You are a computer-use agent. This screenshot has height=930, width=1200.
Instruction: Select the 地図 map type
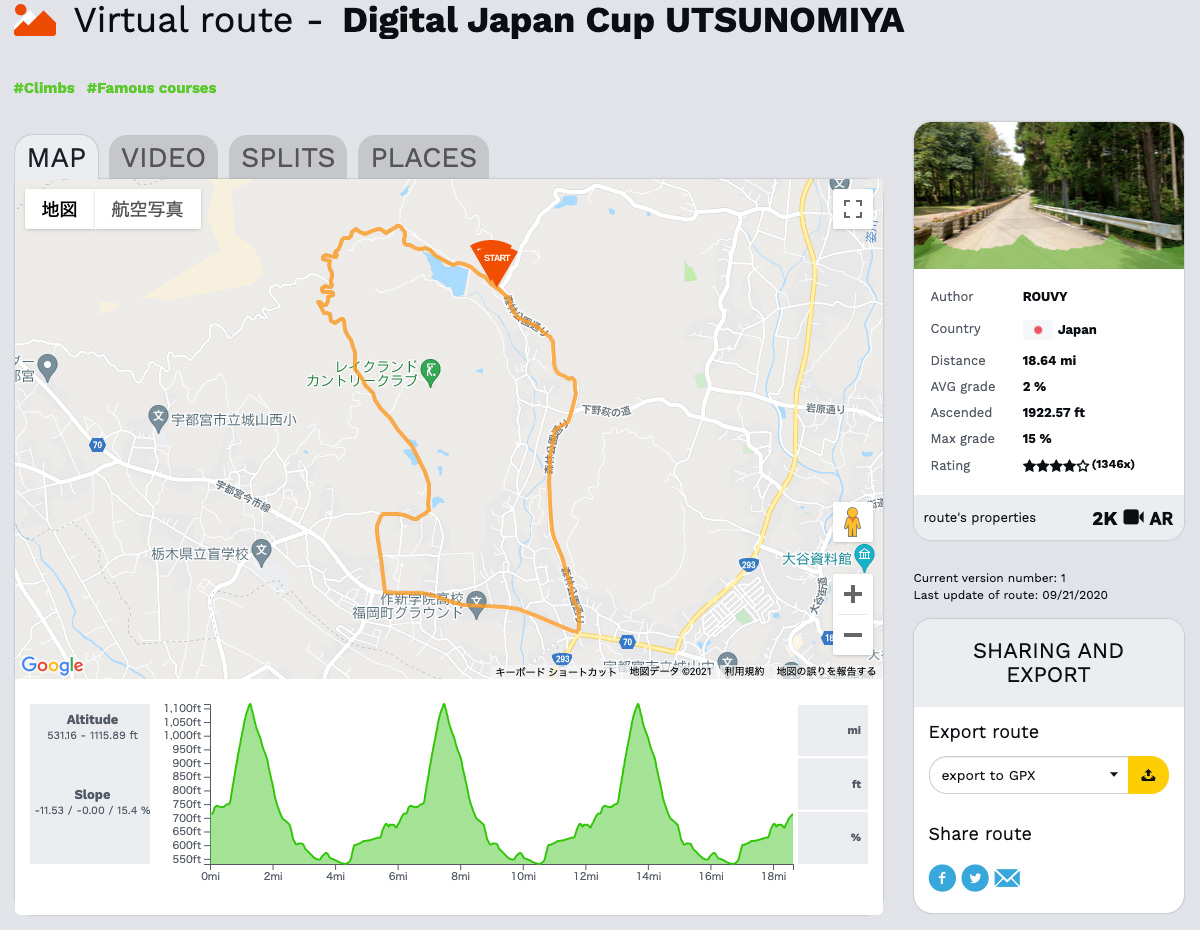(x=60, y=209)
